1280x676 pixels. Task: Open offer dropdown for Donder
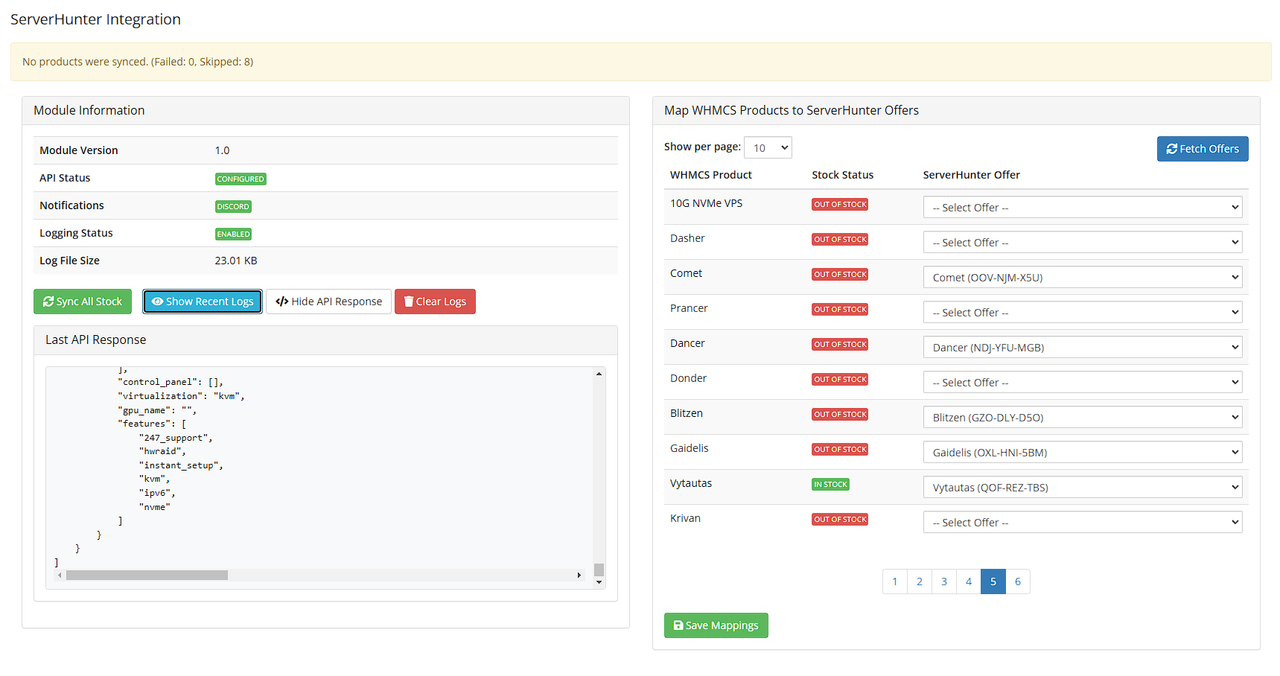(x=1083, y=382)
